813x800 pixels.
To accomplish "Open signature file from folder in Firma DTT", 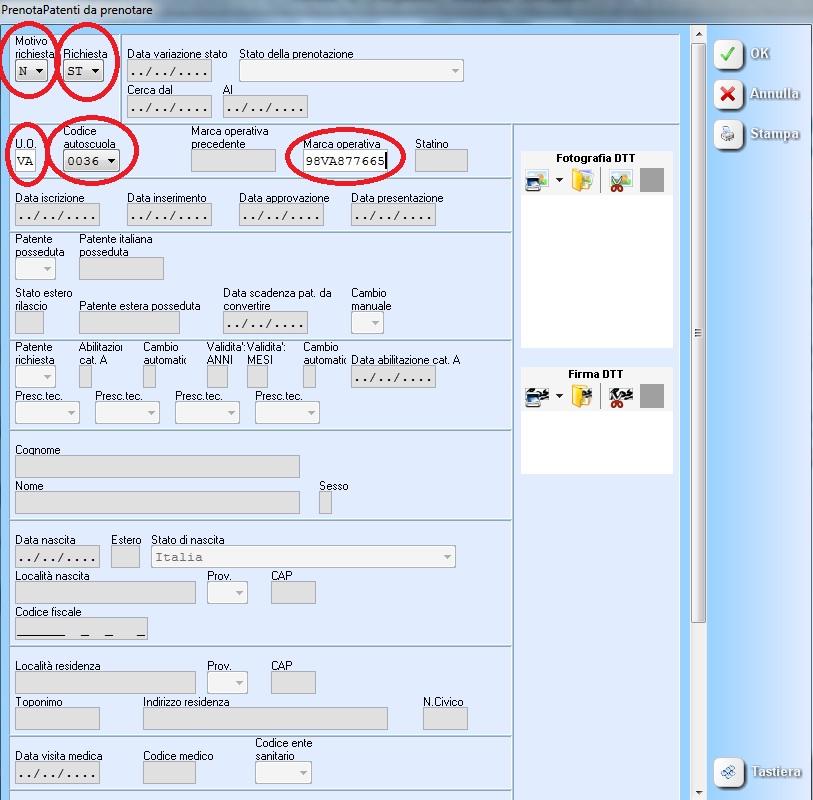I will tap(582, 397).
